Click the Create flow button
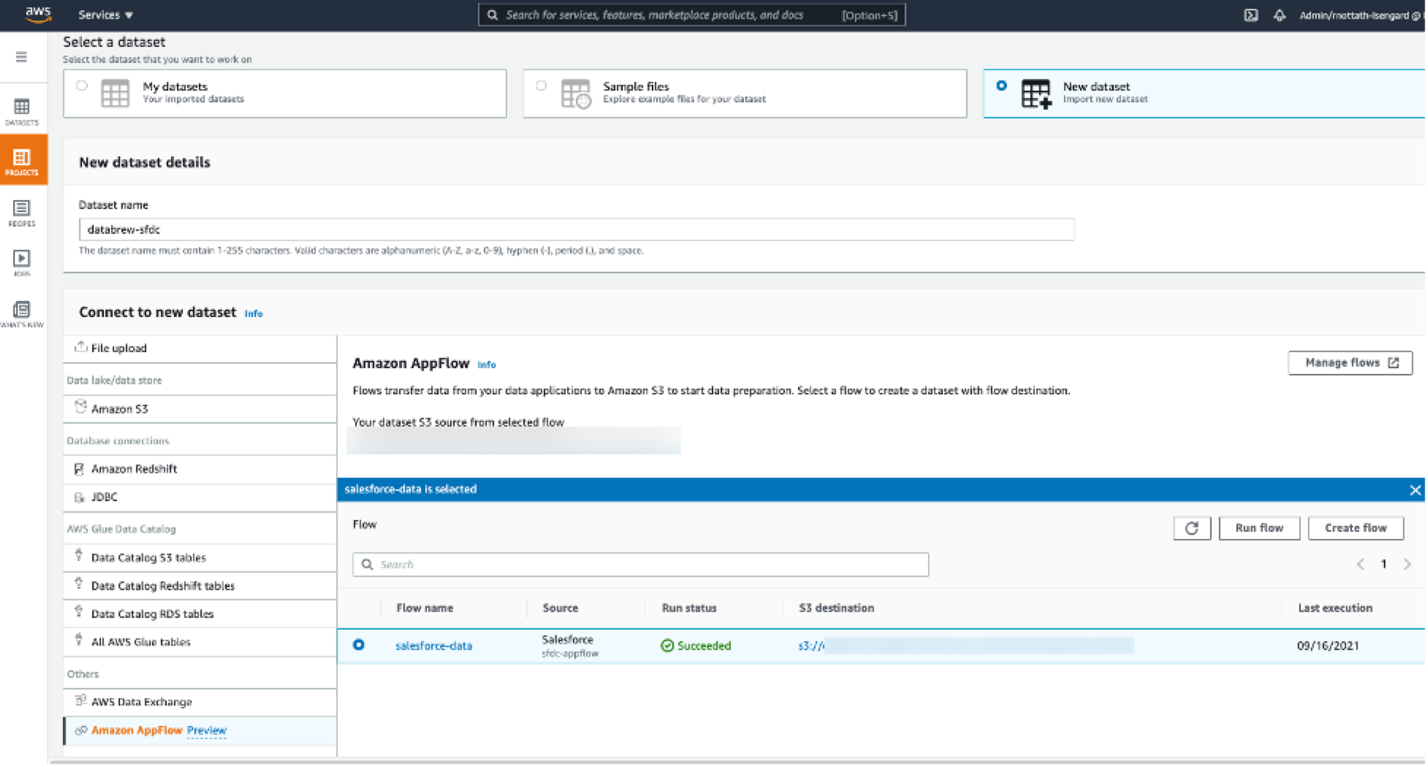1428x767 pixels. coord(1356,528)
